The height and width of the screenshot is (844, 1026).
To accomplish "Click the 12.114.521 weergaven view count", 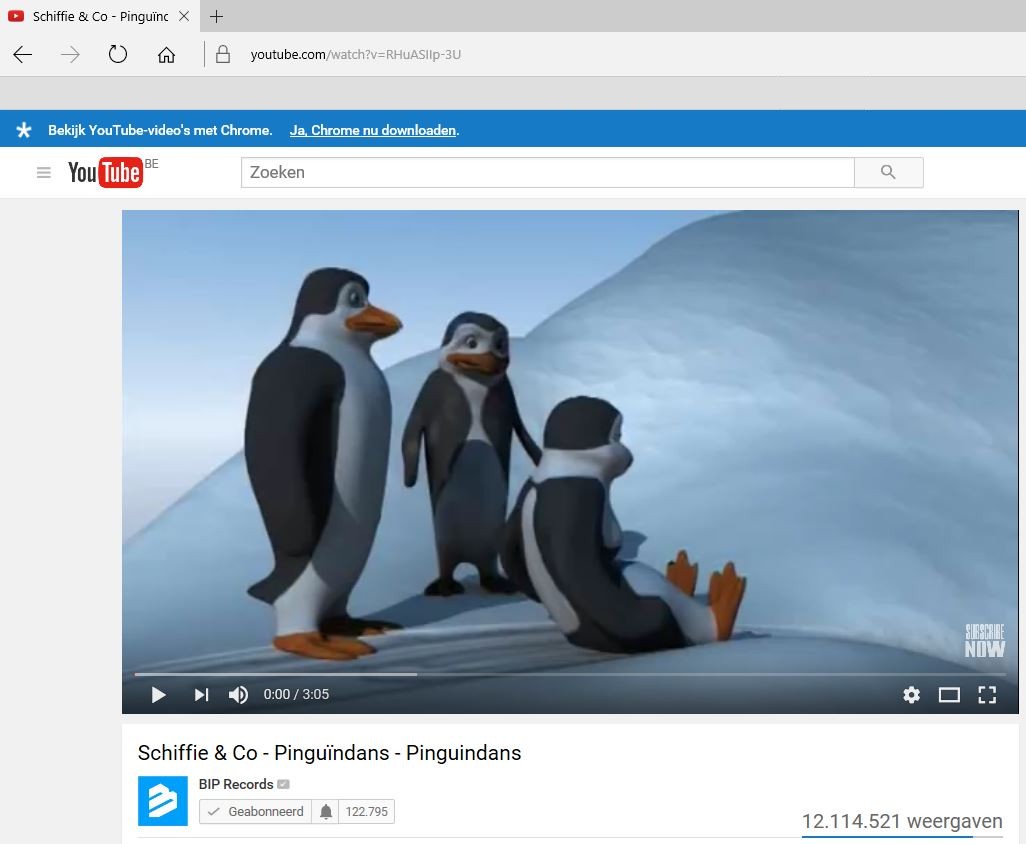I will (x=902, y=820).
